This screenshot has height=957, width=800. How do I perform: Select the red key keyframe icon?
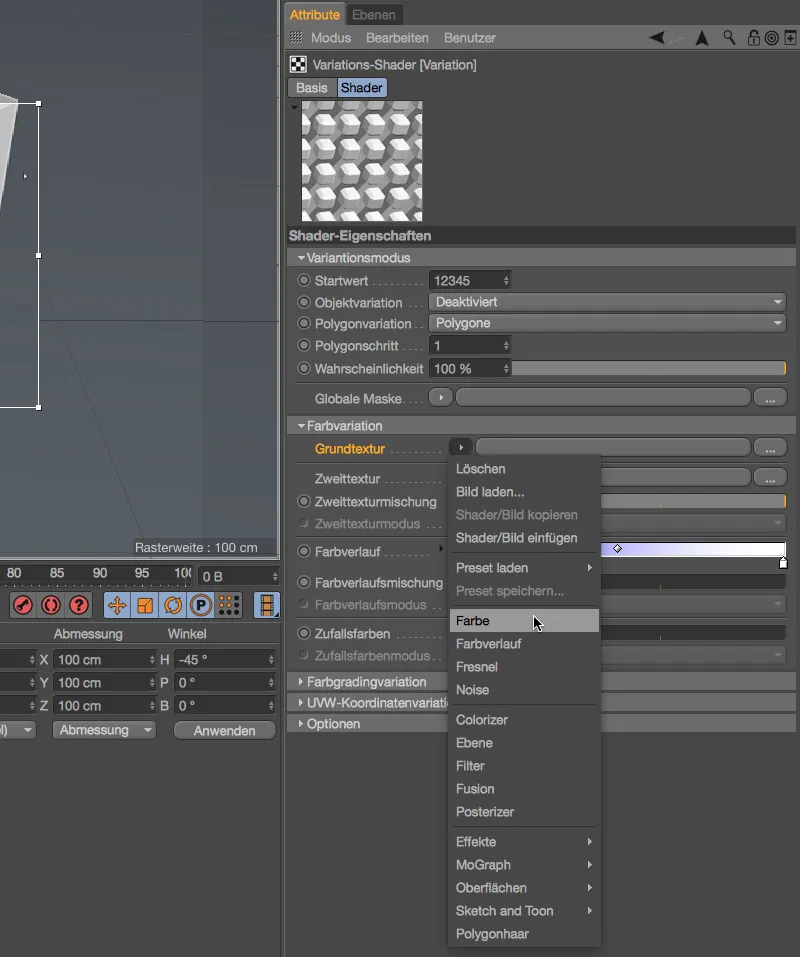24,604
